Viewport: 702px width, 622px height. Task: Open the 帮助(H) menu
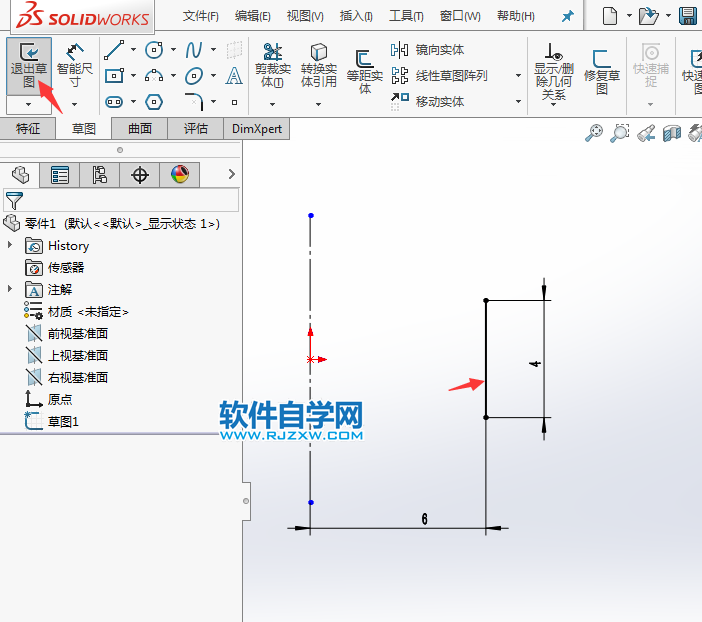click(515, 16)
